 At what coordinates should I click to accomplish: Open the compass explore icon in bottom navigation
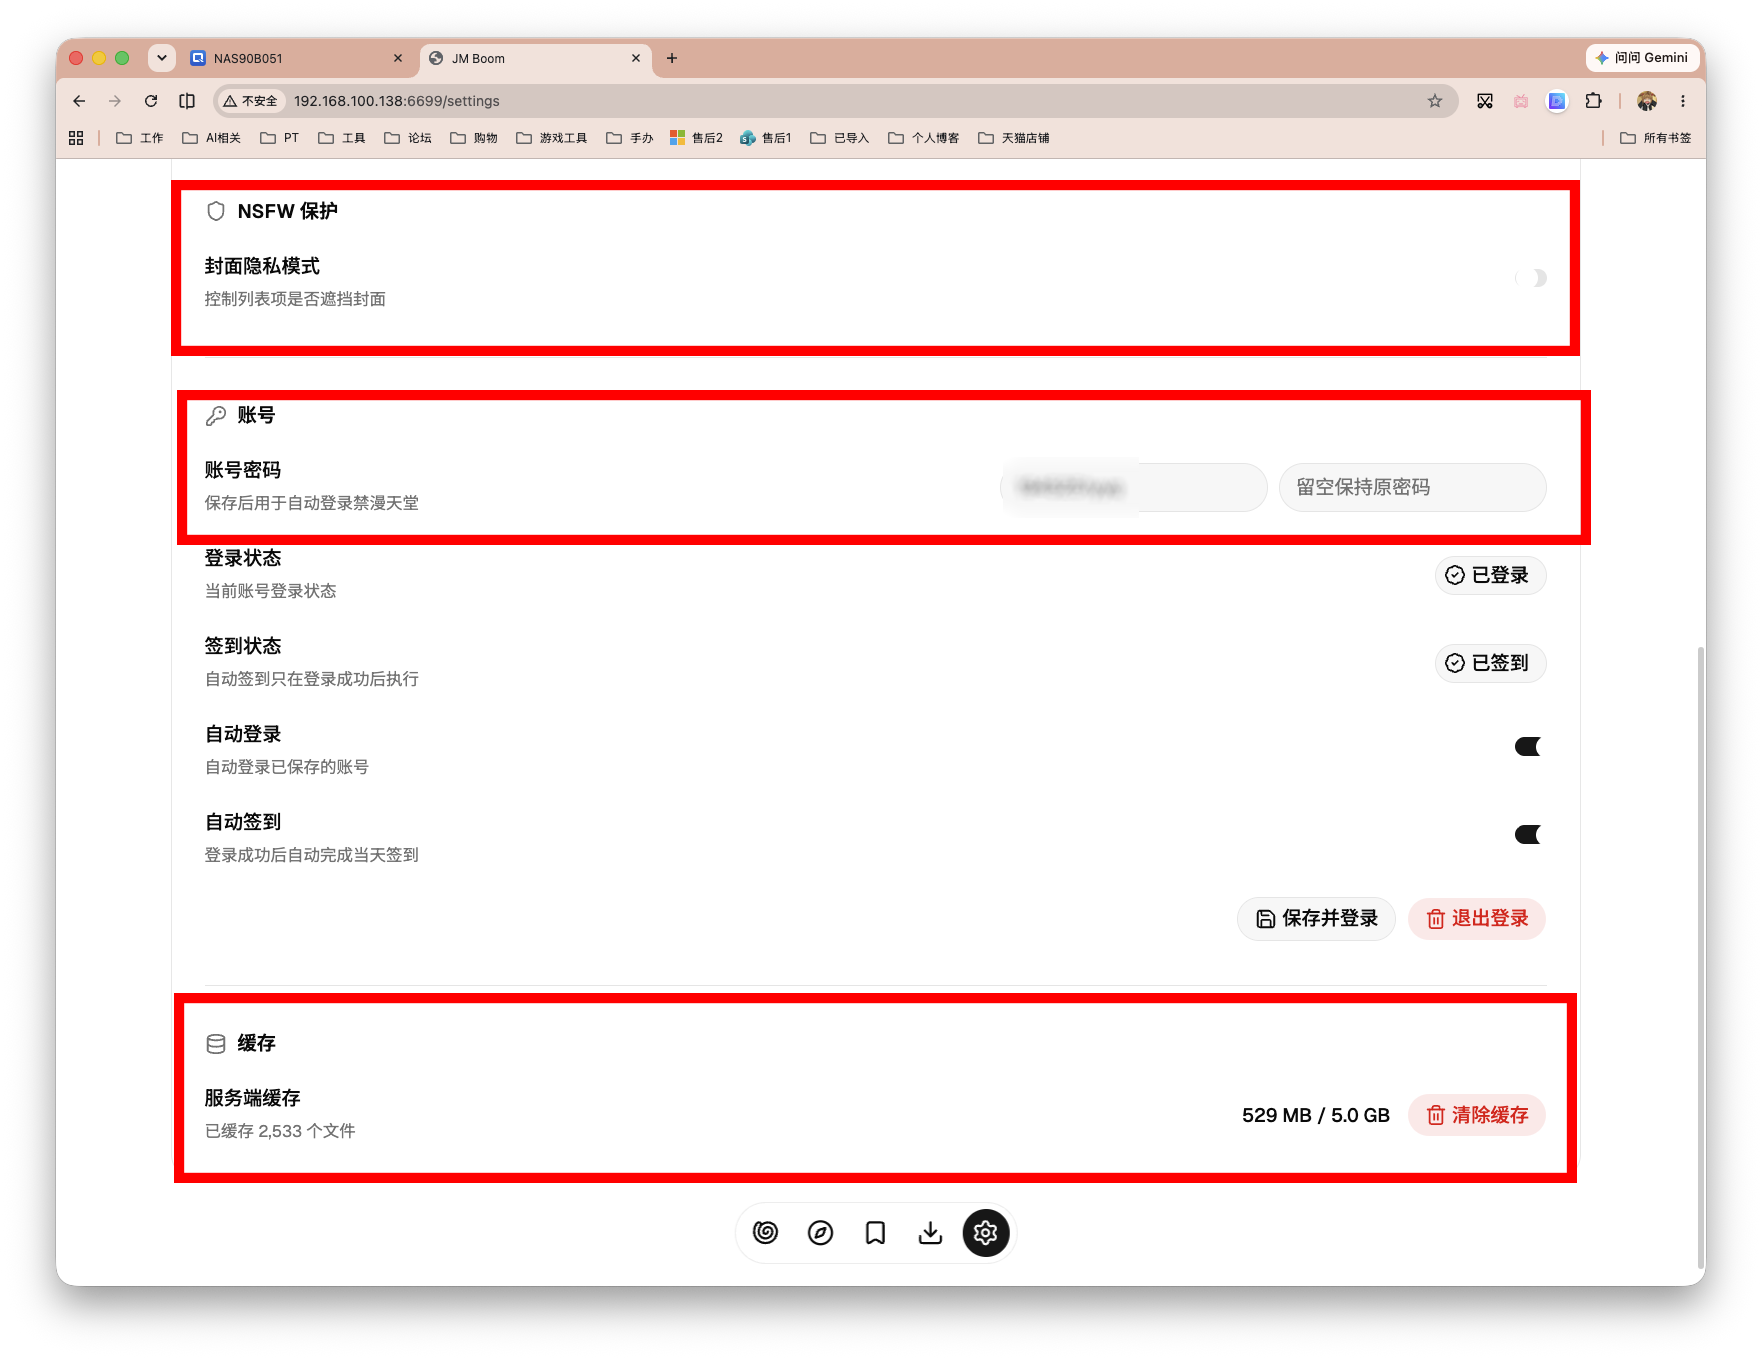click(x=820, y=1233)
